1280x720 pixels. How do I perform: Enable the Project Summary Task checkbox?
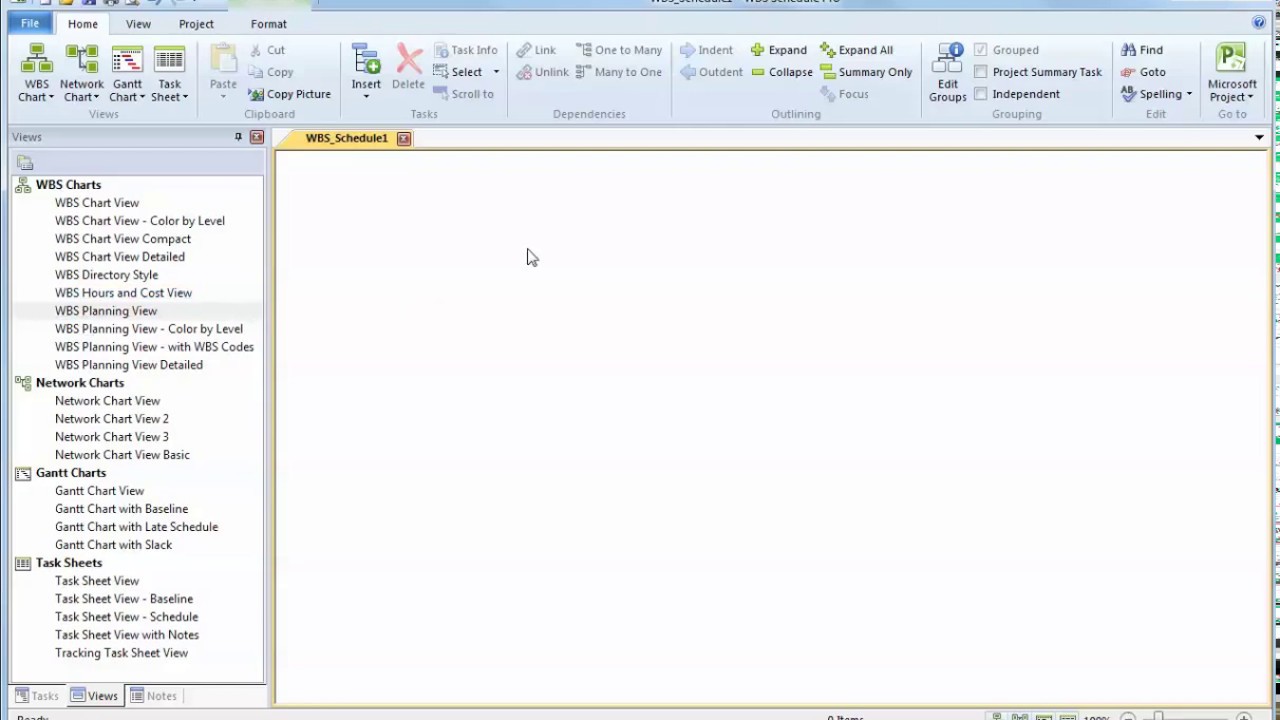pyautogui.click(x=981, y=72)
